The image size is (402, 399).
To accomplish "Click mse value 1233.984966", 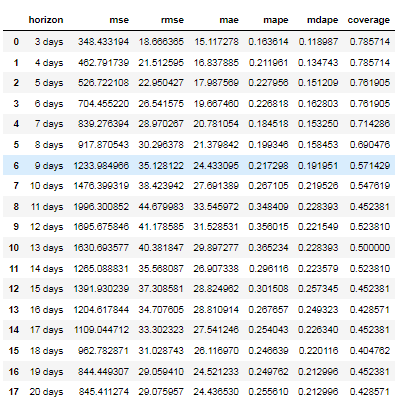I will click(101, 165).
